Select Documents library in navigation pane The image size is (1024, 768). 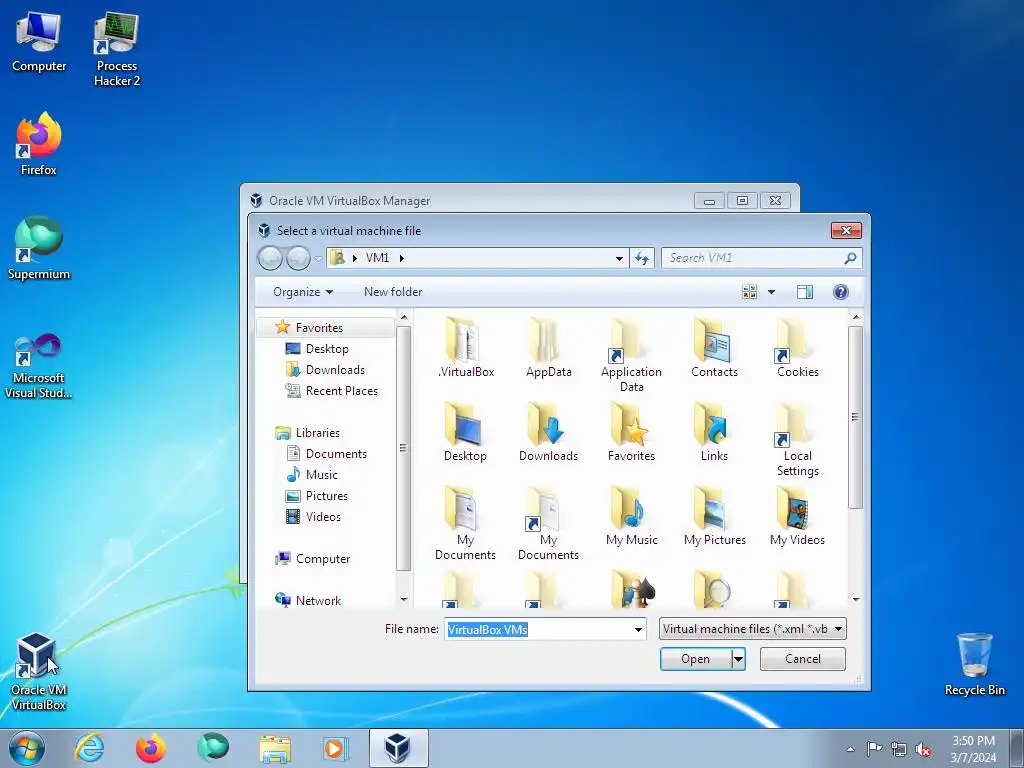tap(327, 454)
